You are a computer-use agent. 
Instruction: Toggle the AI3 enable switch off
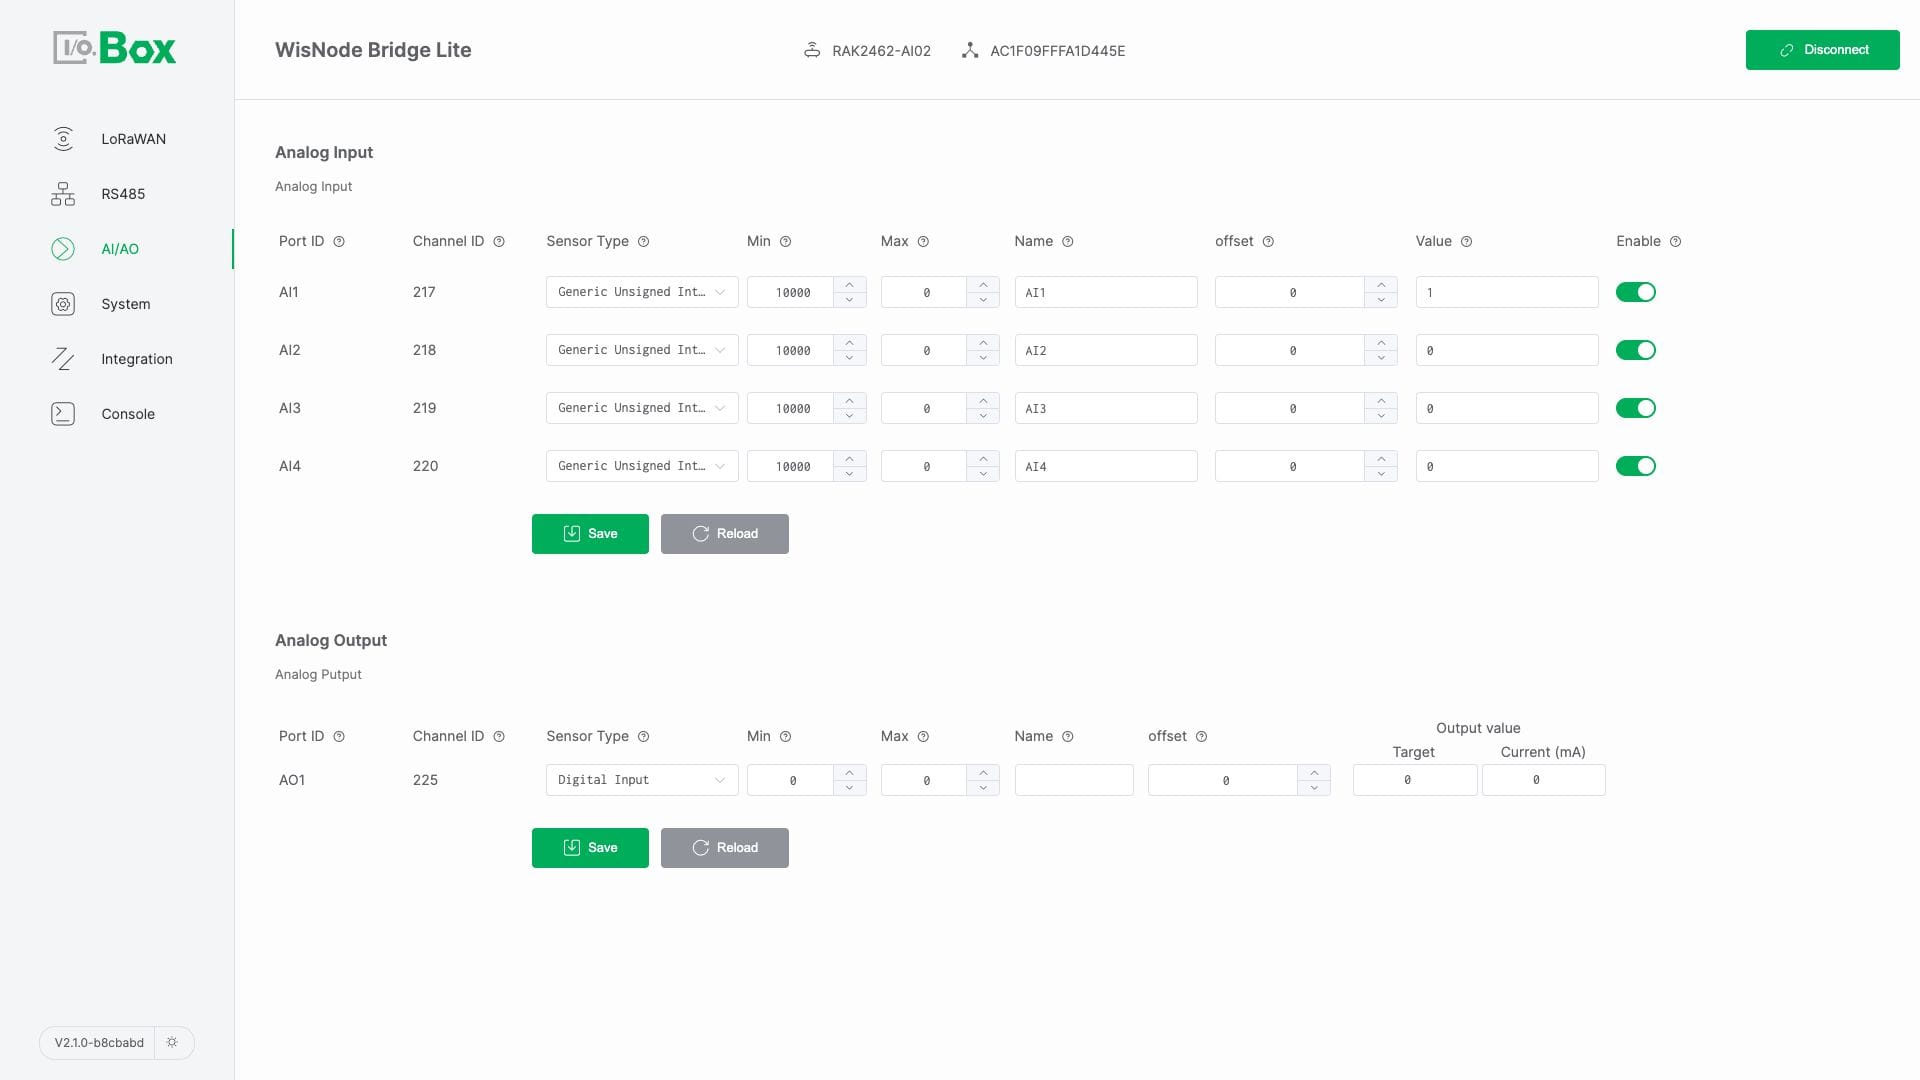pos(1635,407)
